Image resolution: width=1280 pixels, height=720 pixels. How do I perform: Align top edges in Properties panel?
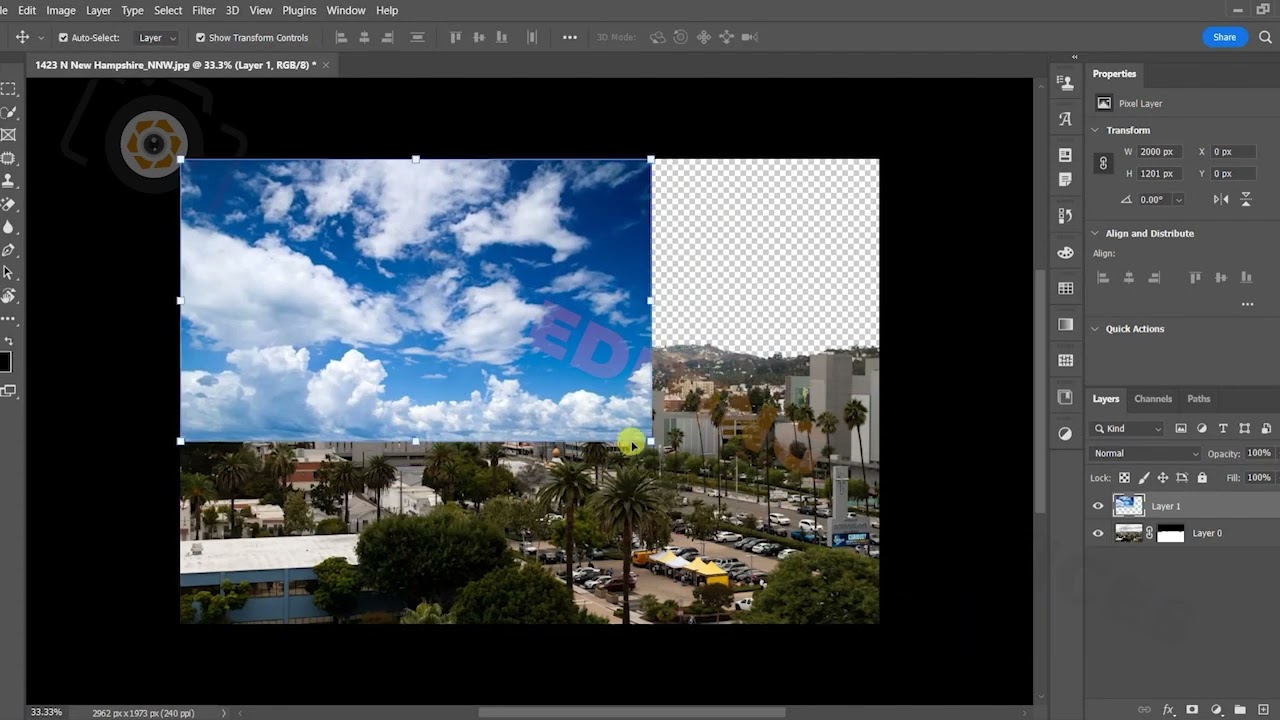pyautogui.click(x=1195, y=277)
